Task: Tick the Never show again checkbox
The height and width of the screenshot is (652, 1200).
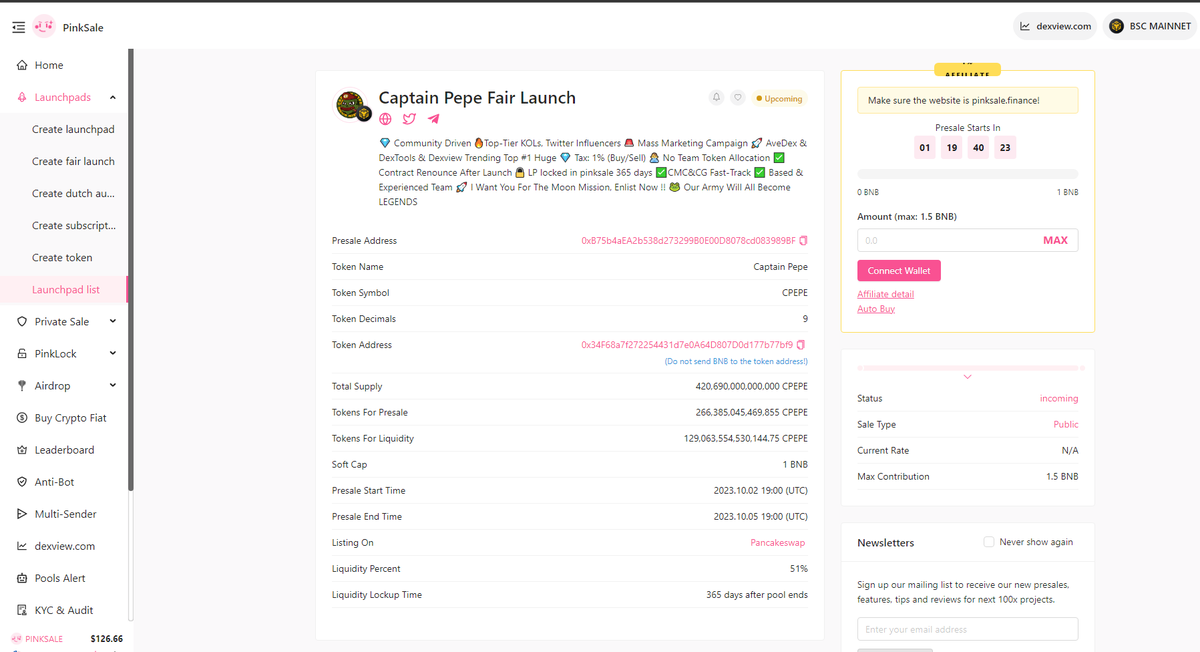Action: point(989,542)
